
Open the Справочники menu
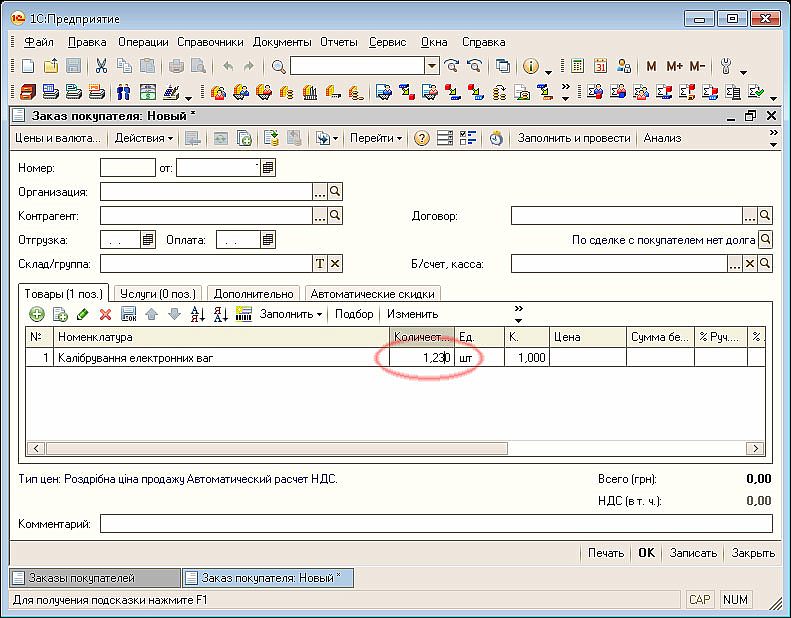point(210,42)
